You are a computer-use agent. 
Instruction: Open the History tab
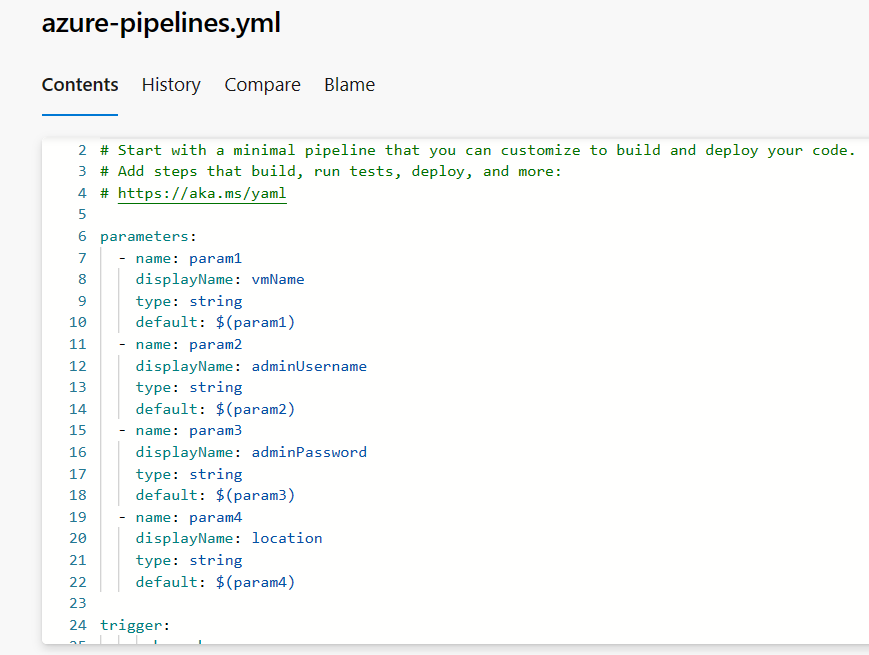(171, 85)
